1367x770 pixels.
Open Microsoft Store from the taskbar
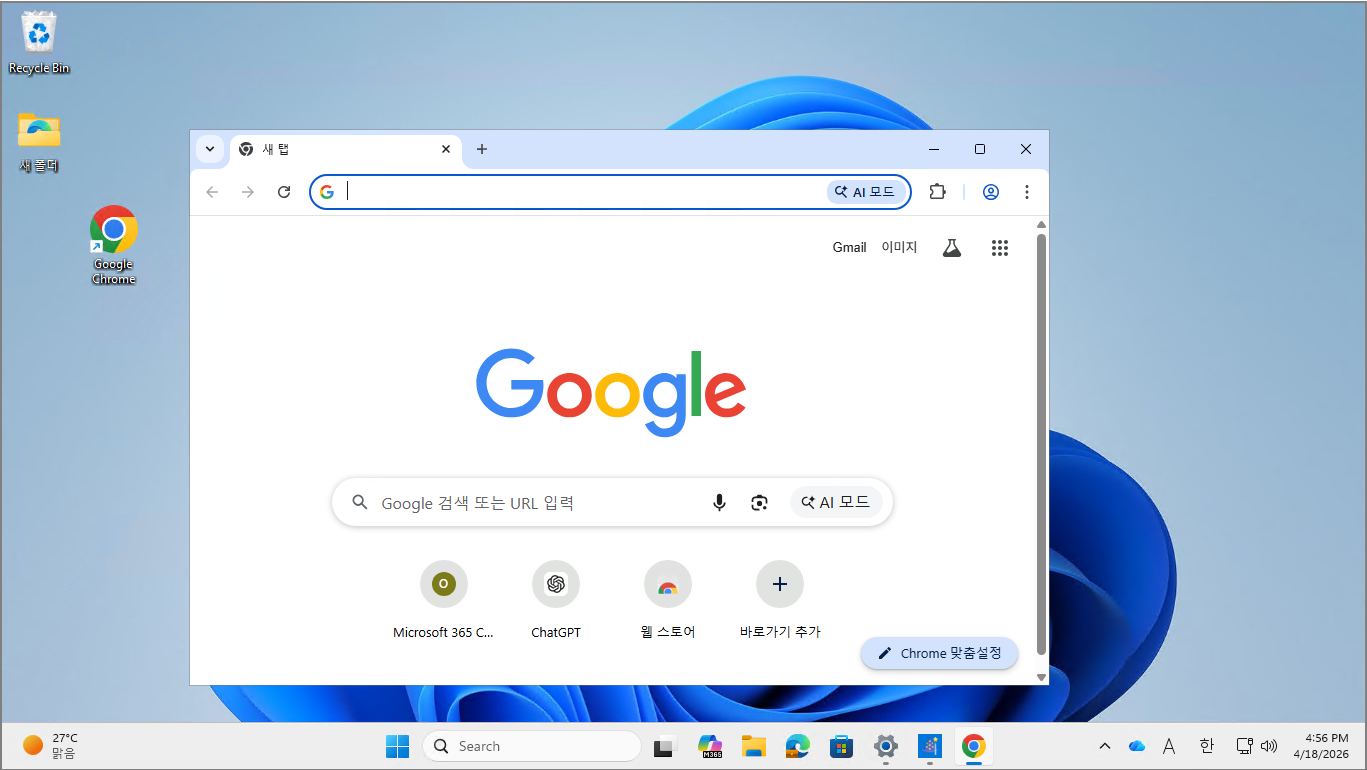click(x=841, y=746)
